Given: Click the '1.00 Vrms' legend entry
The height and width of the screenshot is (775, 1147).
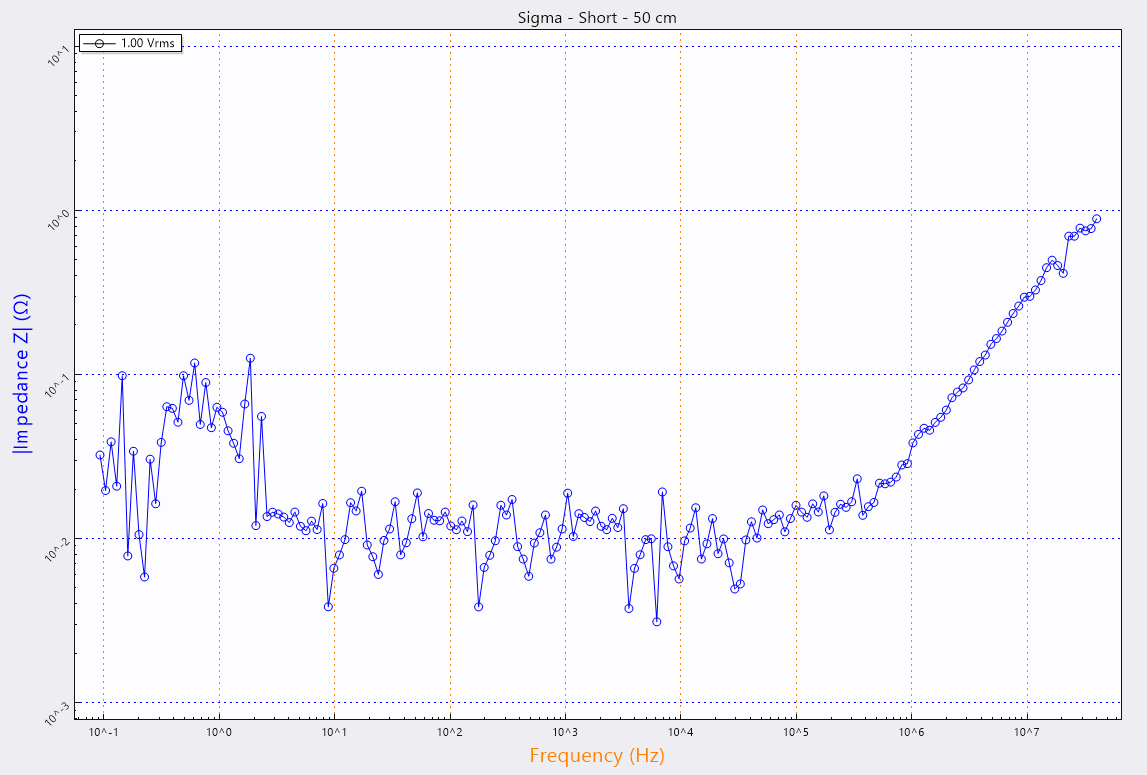Looking at the screenshot, I should (147, 43).
